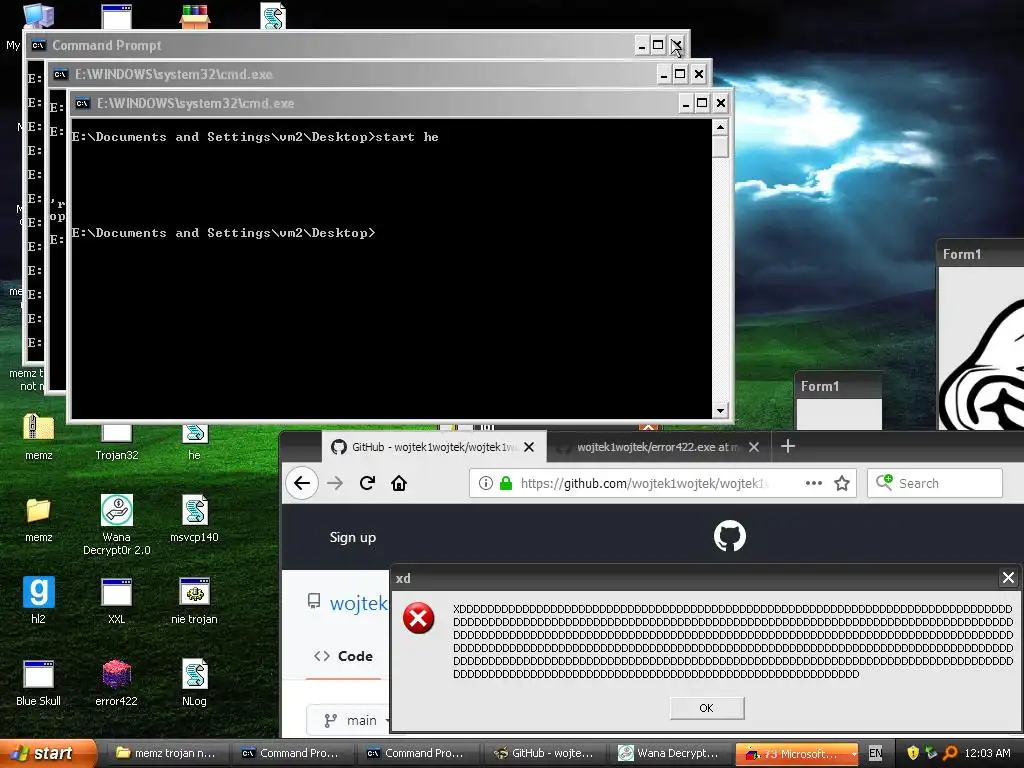The width and height of the screenshot is (1024, 768).
Task: Open the browser home page
Action: pos(399,483)
